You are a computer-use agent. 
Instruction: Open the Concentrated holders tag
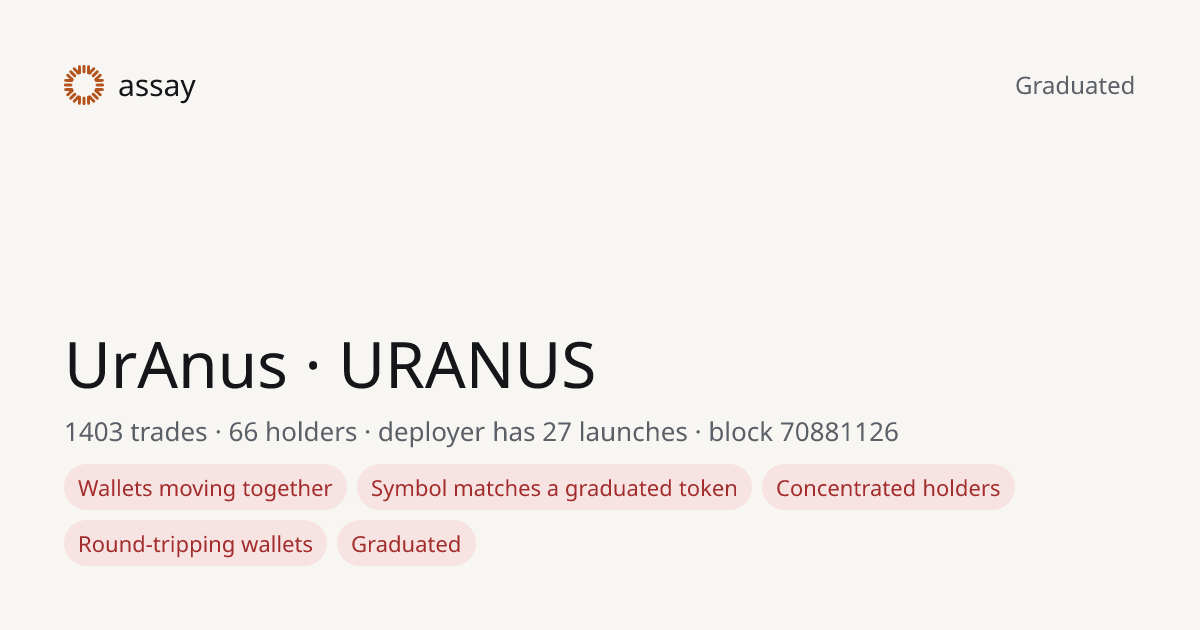888,488
